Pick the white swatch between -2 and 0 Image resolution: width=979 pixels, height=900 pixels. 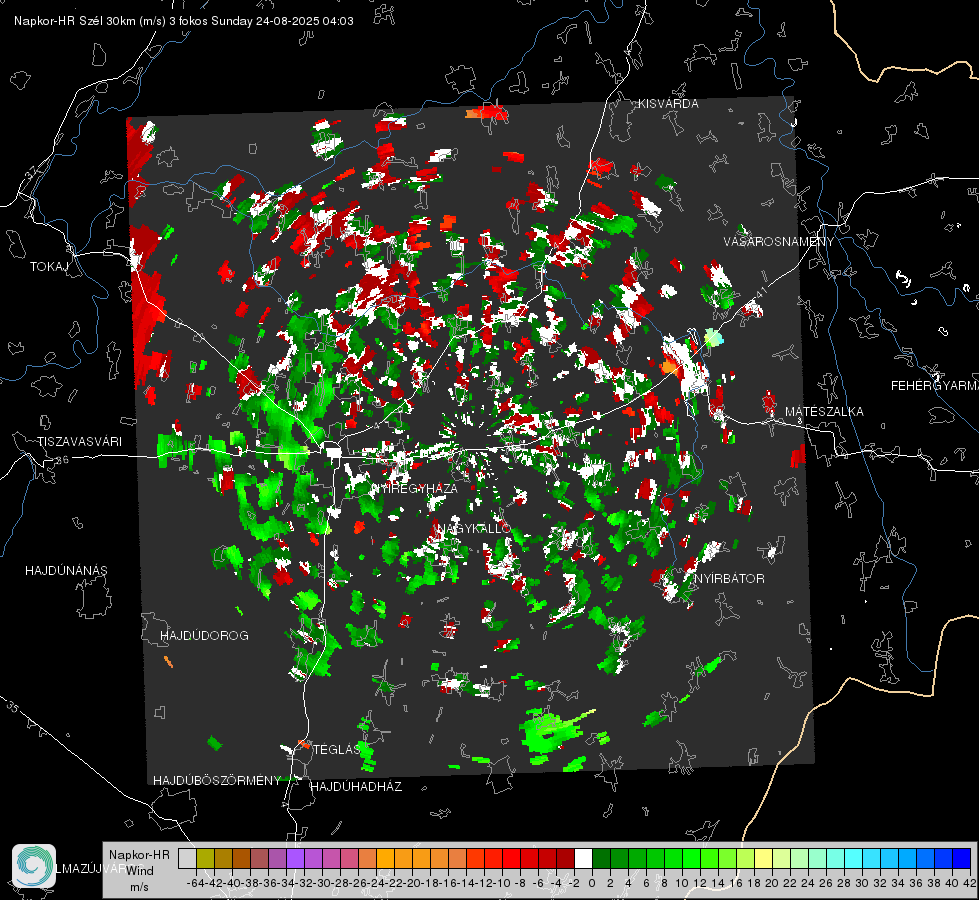tap(583, 858)
